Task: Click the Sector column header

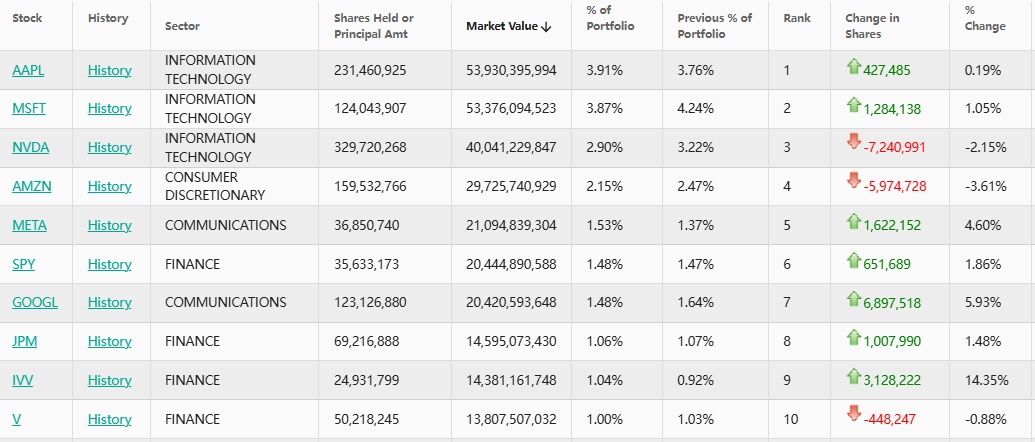Action: 182,26
